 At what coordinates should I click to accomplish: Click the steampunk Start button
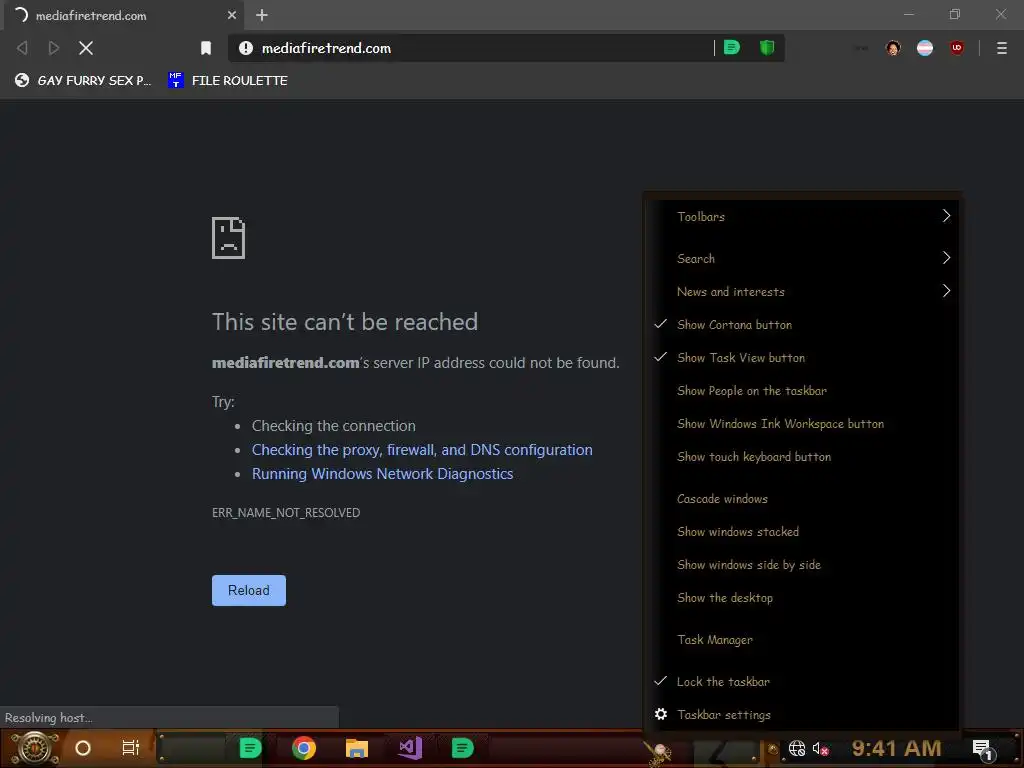pyautogui.click(x=35, y=748)
